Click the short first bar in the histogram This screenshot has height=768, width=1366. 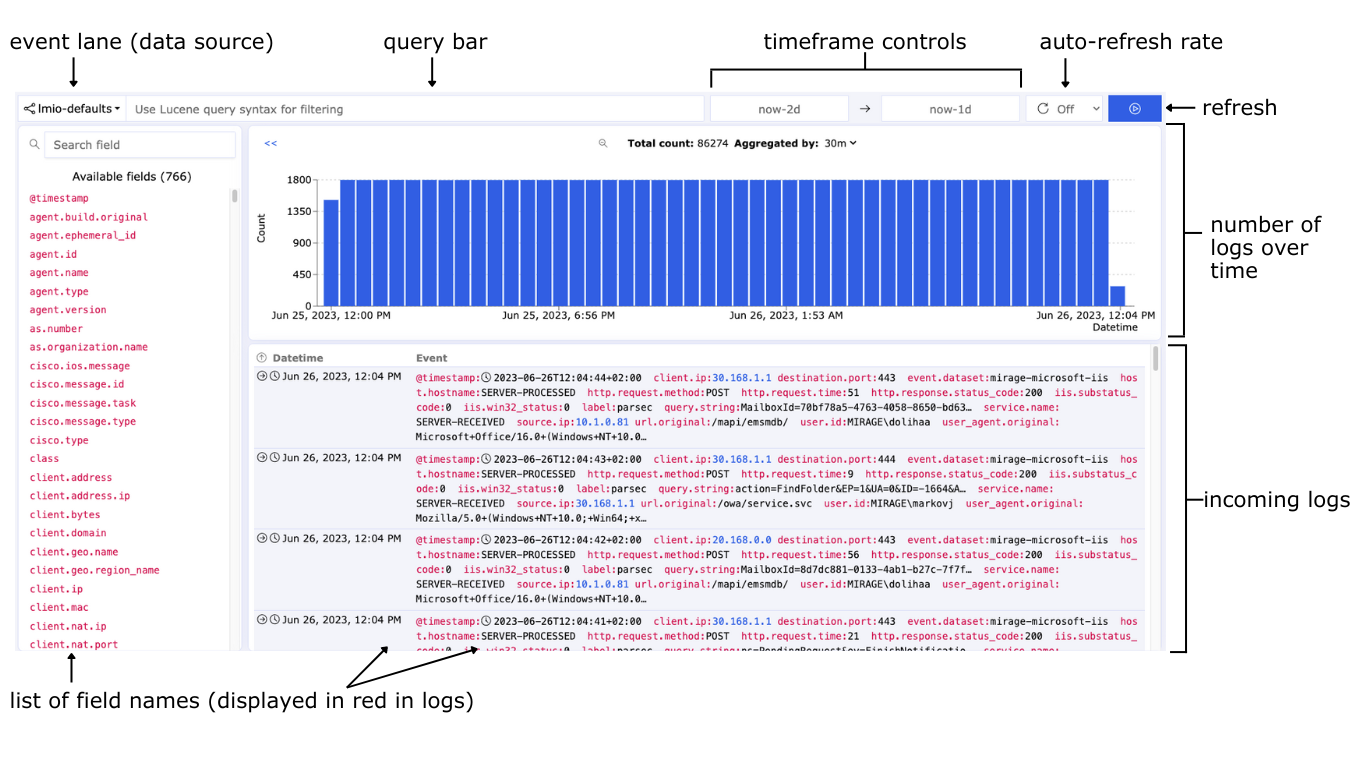[x=330, y=253]
